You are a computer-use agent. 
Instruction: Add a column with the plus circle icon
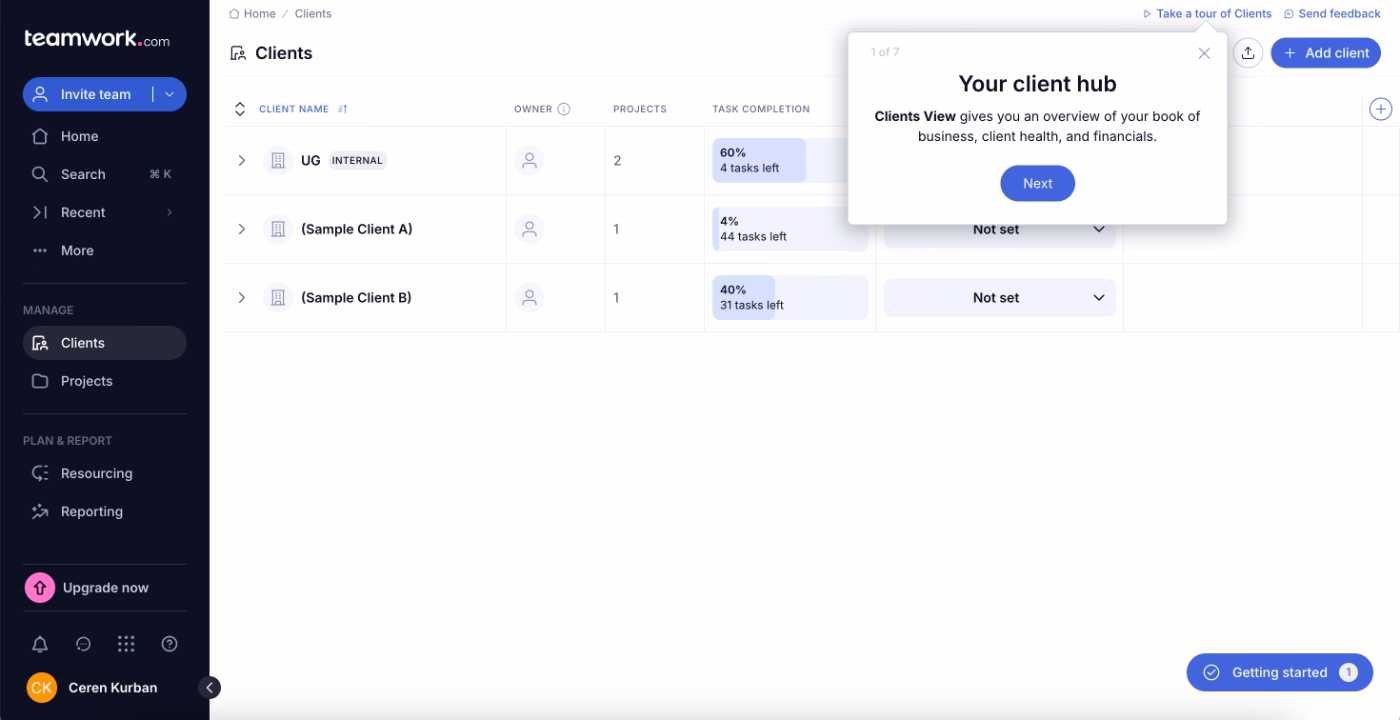click(1380, 109)
